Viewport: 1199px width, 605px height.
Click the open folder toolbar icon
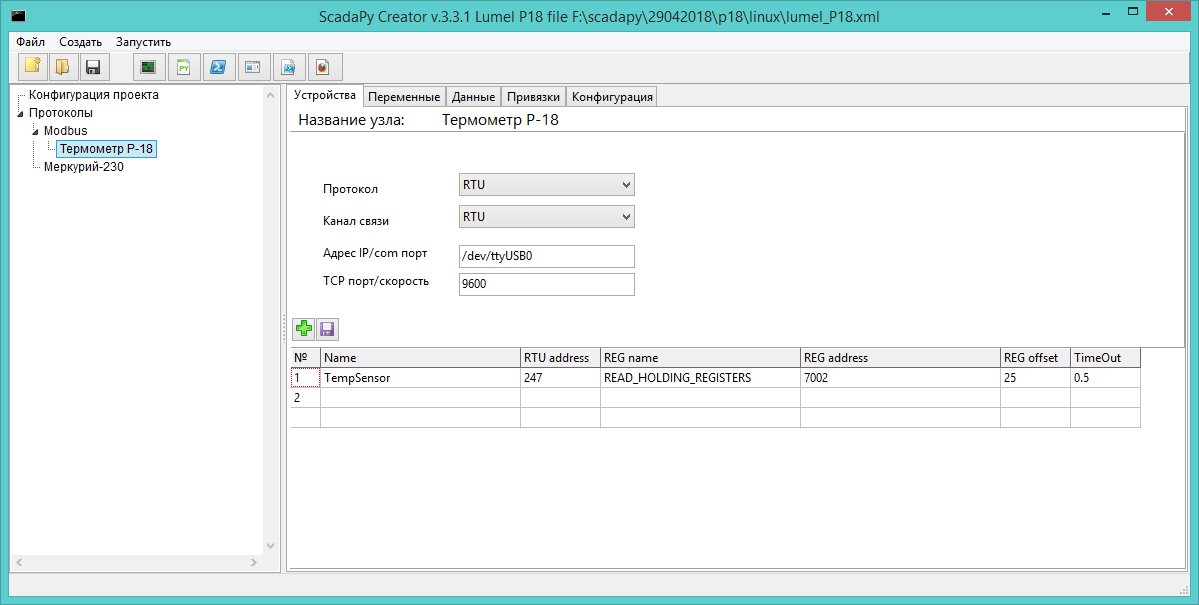coord(63,67)
